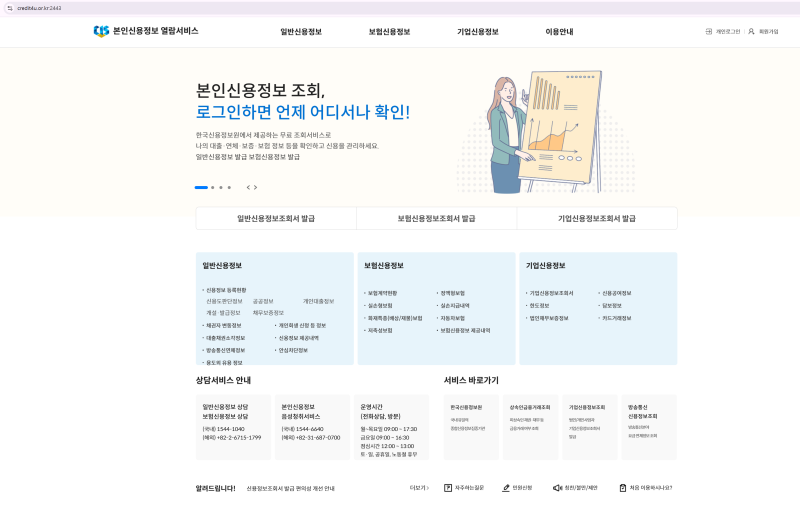Open the 상속인금융거래조회 shortcut card
Screen dimensions: 800x507
point(530,427)
